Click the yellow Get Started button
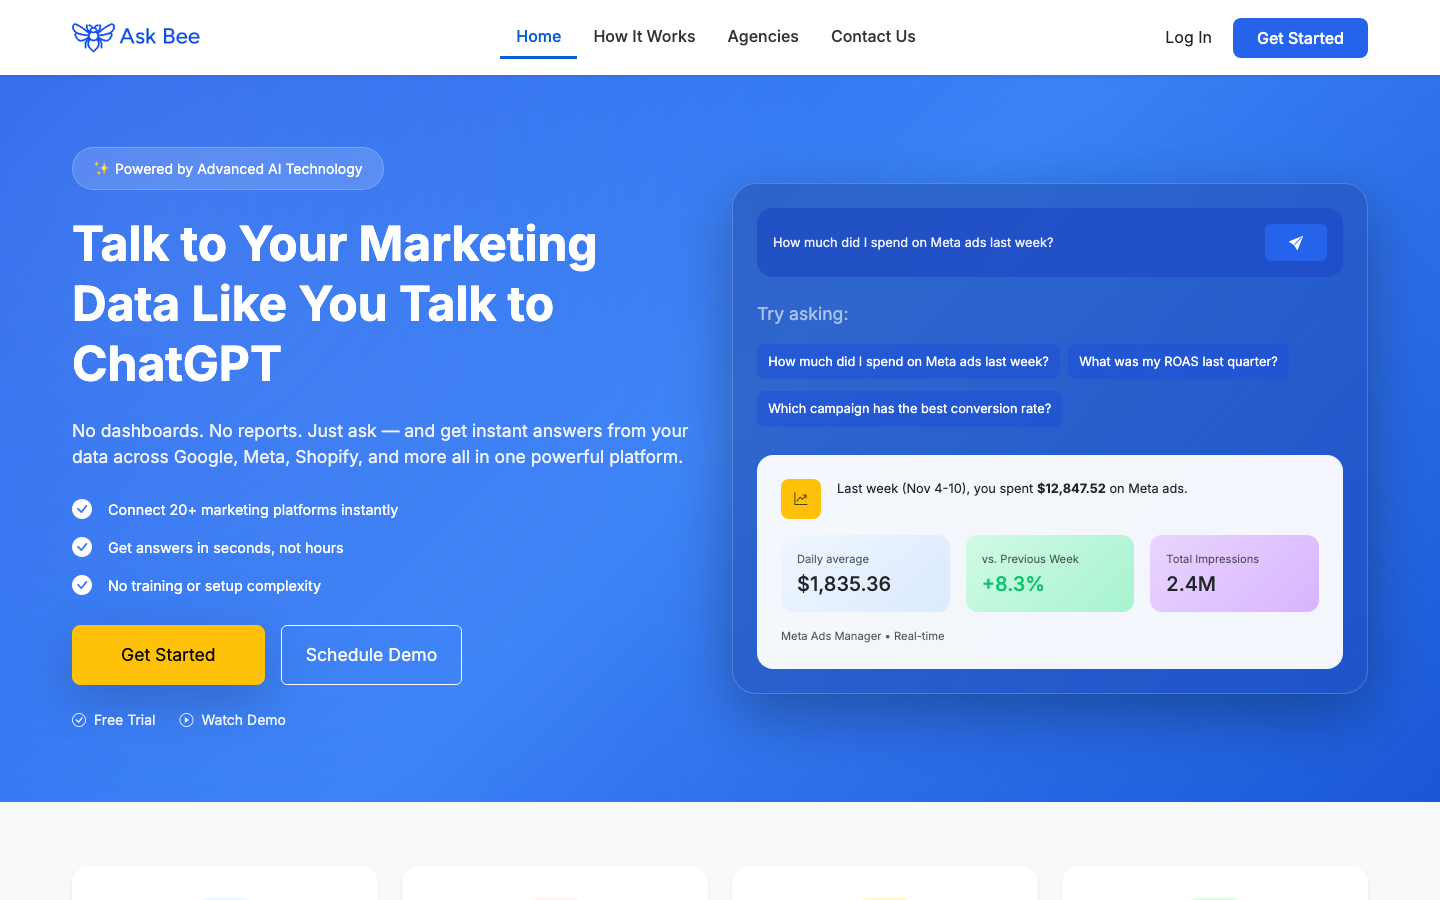The width and height of the screenshot is (1440, 900). (x=168, y=655)
